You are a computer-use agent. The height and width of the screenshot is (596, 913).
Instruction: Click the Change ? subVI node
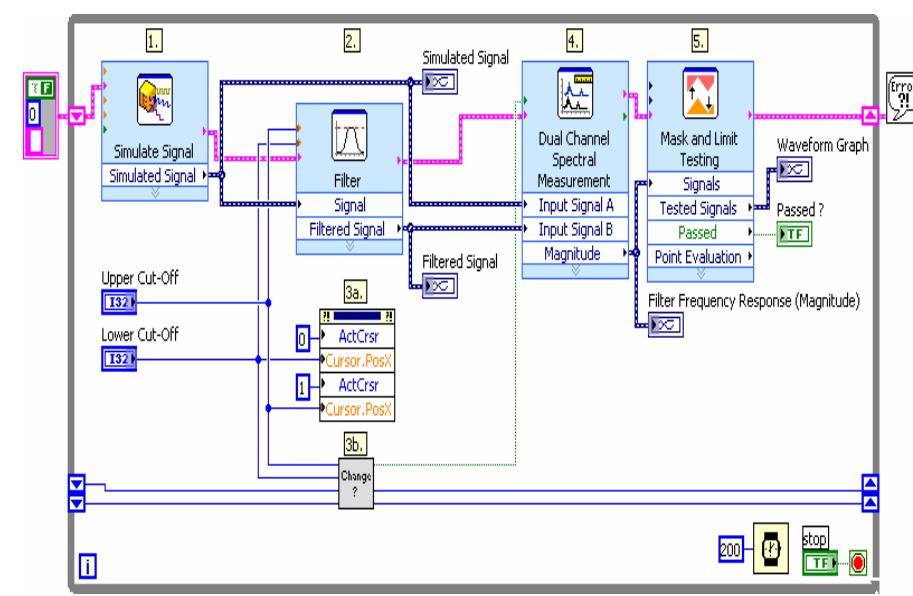356,483
